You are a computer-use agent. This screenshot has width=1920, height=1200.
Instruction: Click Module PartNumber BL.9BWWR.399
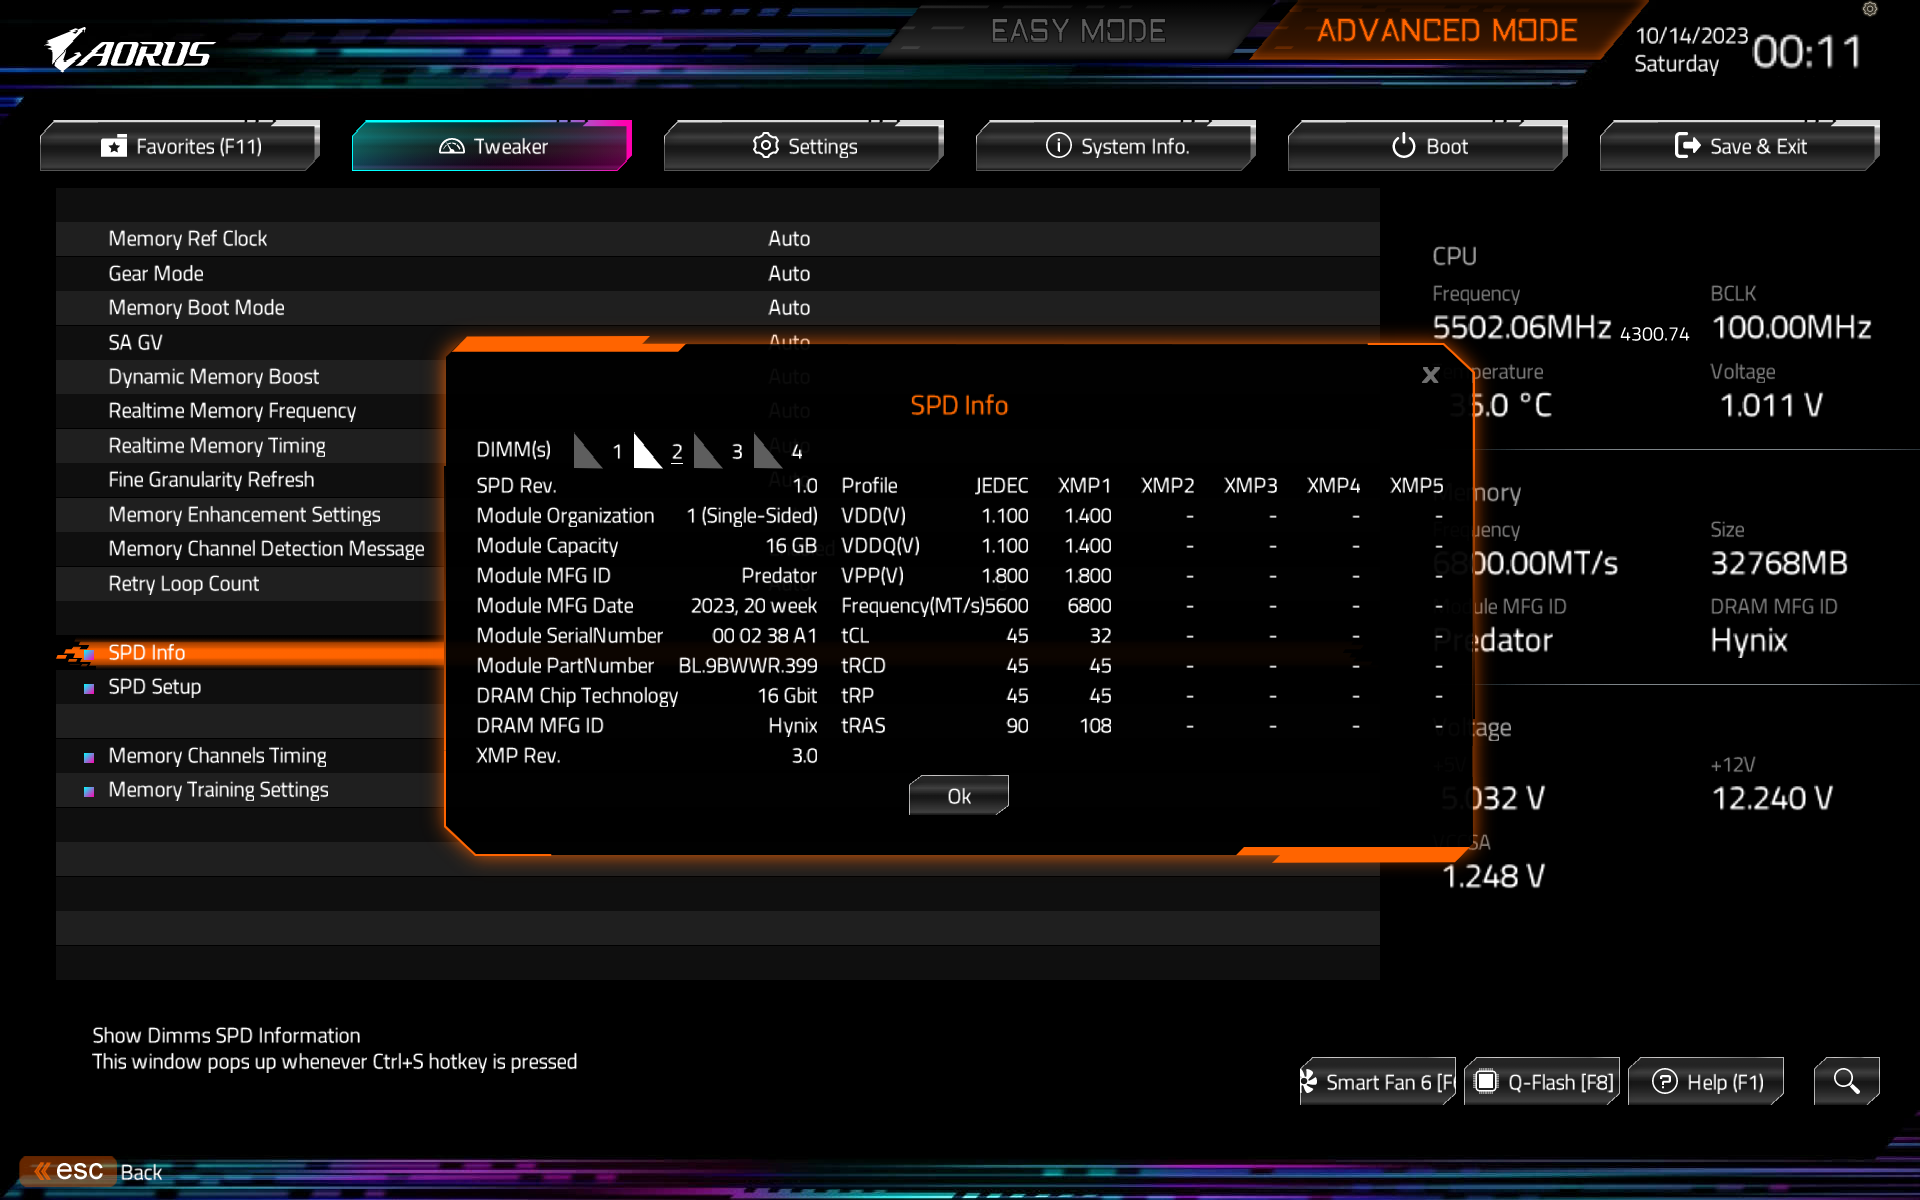[x=747, y=666]
